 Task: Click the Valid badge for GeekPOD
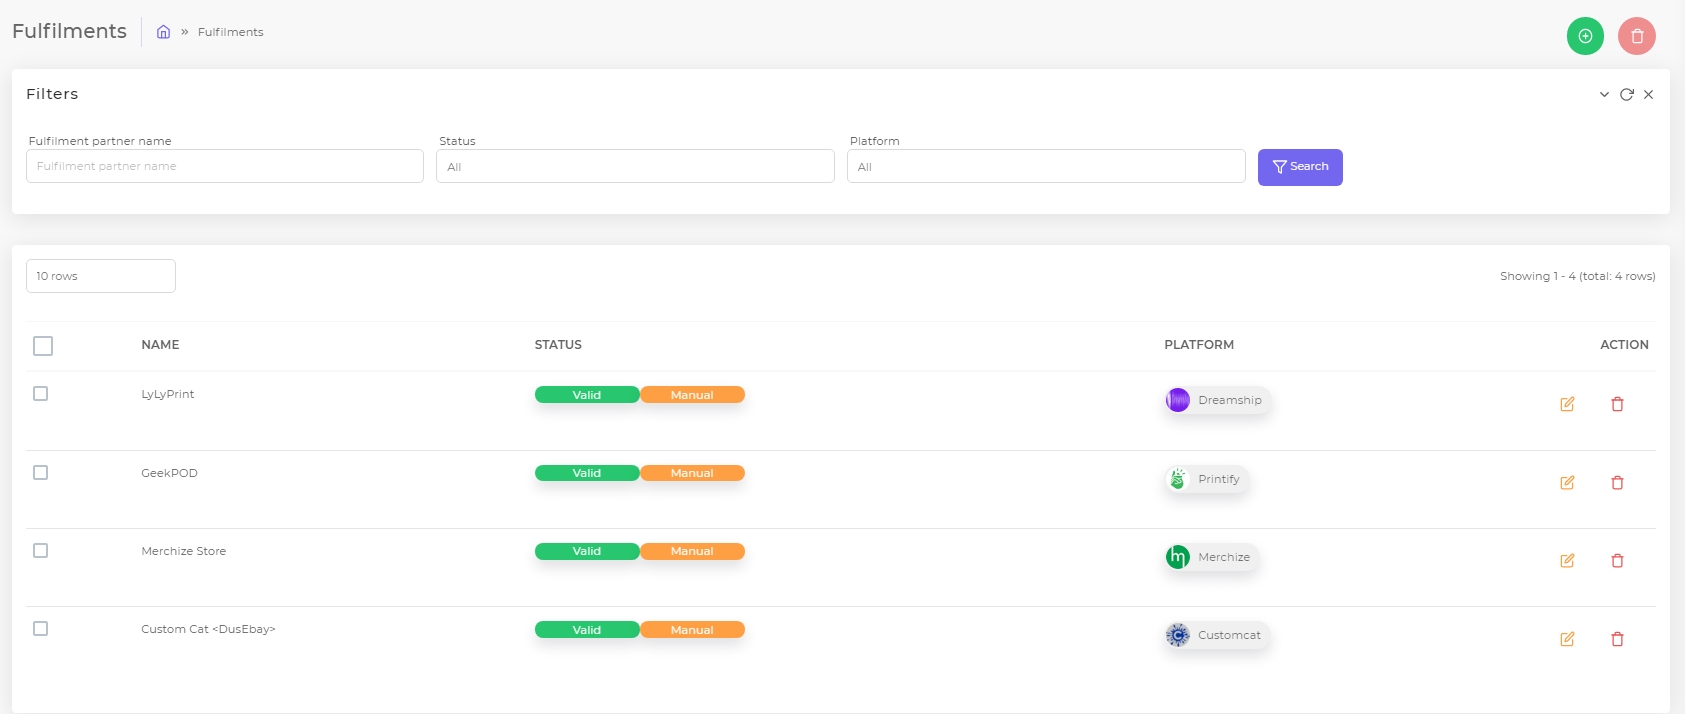(x=587, y=473)
